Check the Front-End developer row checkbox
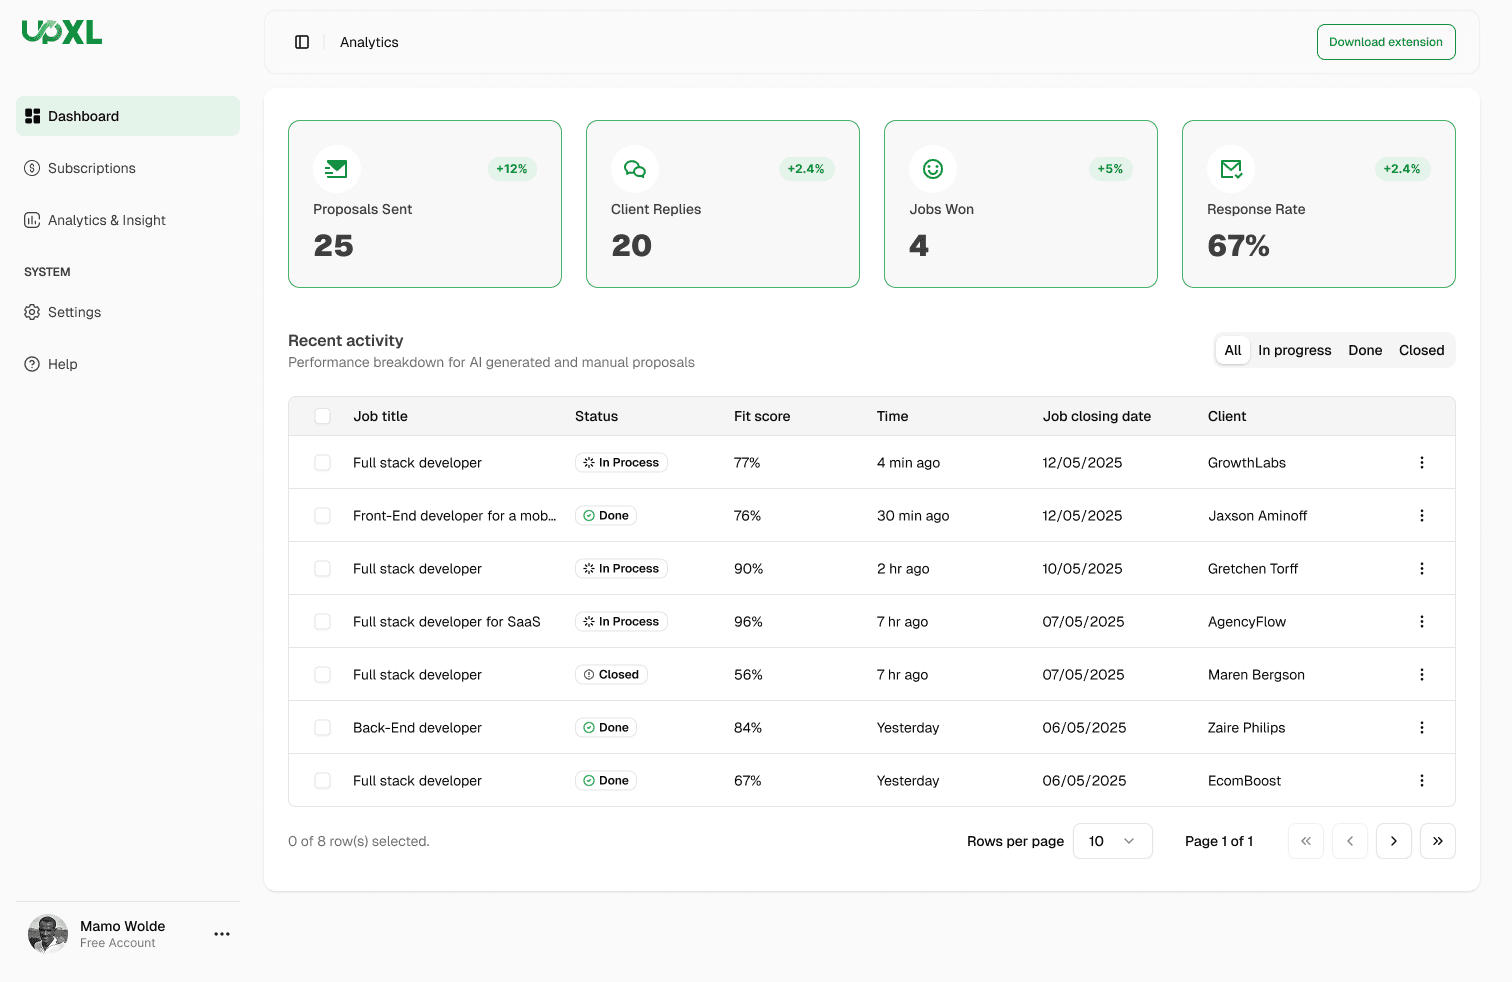 [322, 515]
